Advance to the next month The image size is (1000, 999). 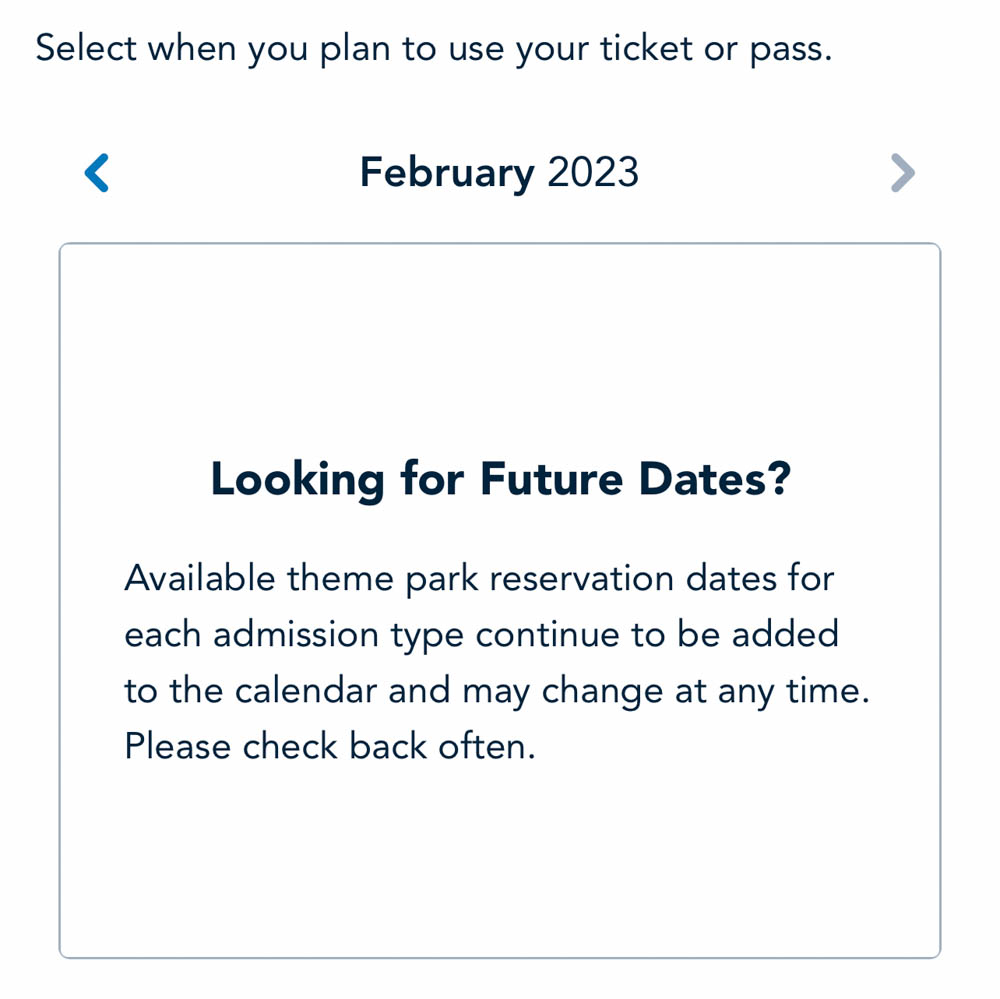tap(902, 172)
